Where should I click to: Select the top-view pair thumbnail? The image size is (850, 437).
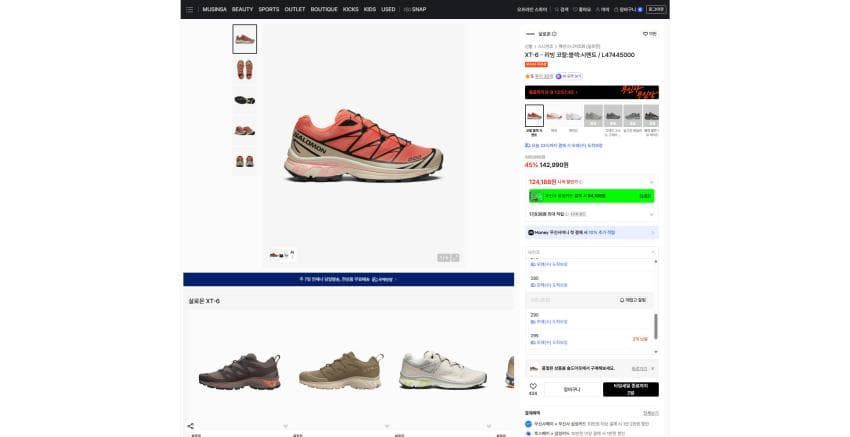pyautogui.click(x=244, y=69)
